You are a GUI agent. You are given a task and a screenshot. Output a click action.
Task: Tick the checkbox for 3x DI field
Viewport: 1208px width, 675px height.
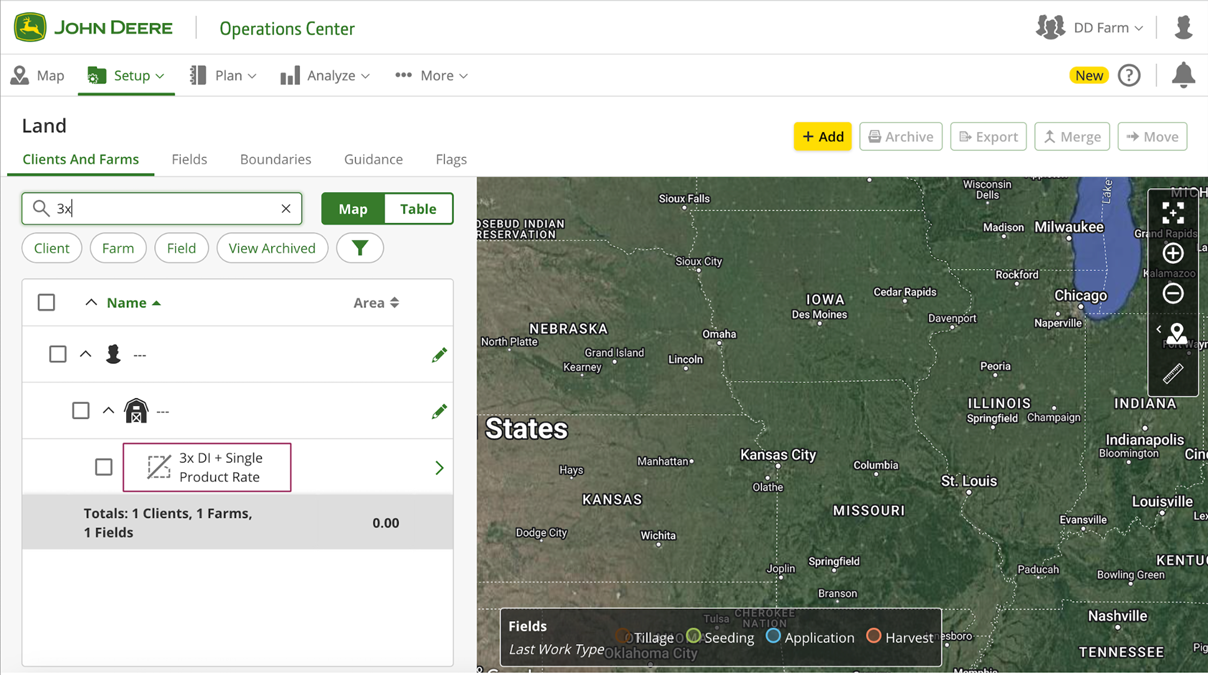point(104,467)
